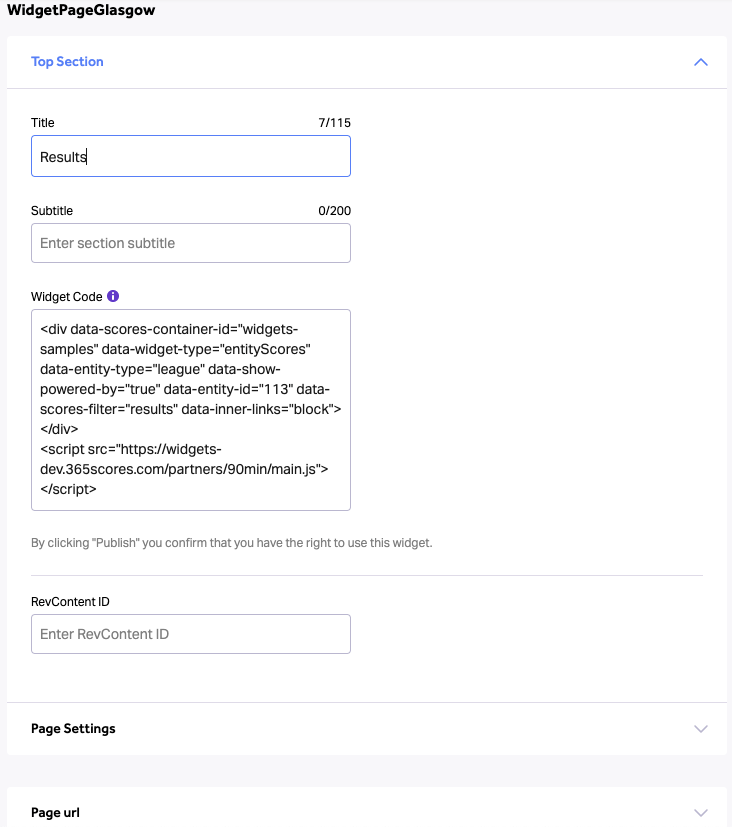Expand the Page url chevron
Screen dimensions: 732x827
pos(701,813)
